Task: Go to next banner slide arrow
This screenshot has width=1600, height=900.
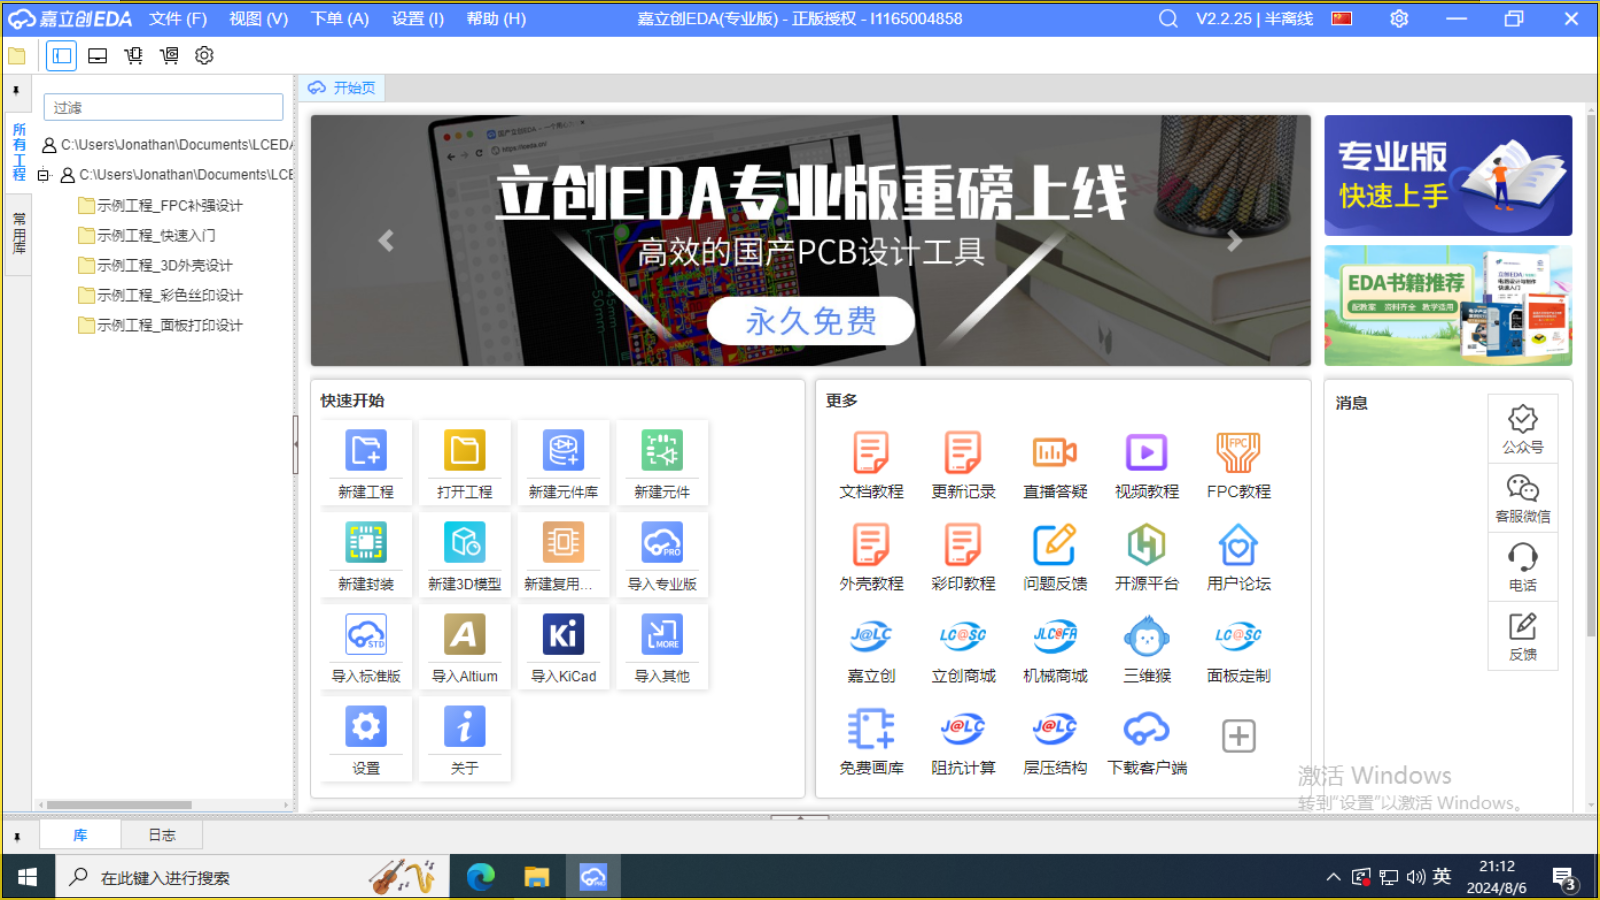Action: [x=1235, y=241]
